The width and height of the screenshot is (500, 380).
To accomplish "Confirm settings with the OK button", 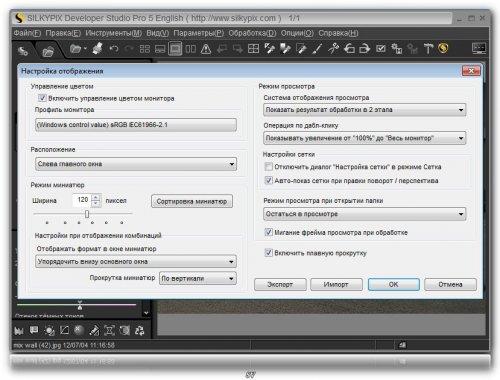I will pos(393,284).
